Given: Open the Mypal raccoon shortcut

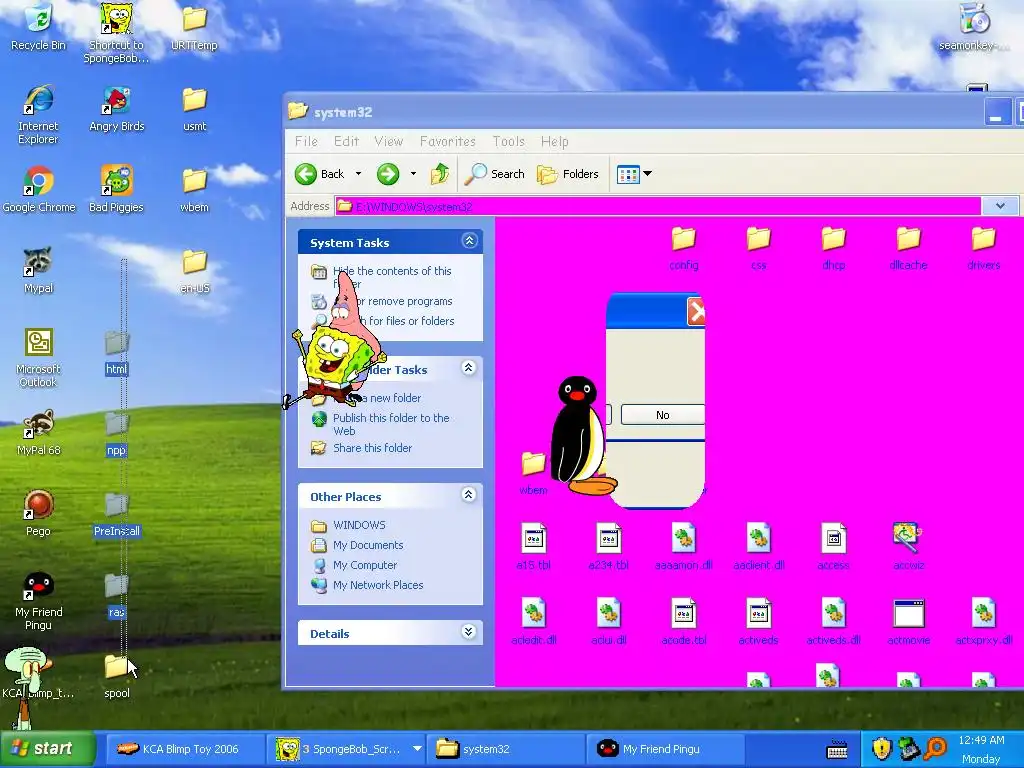Looking at the screenshot, I should (x=39, y=270).
